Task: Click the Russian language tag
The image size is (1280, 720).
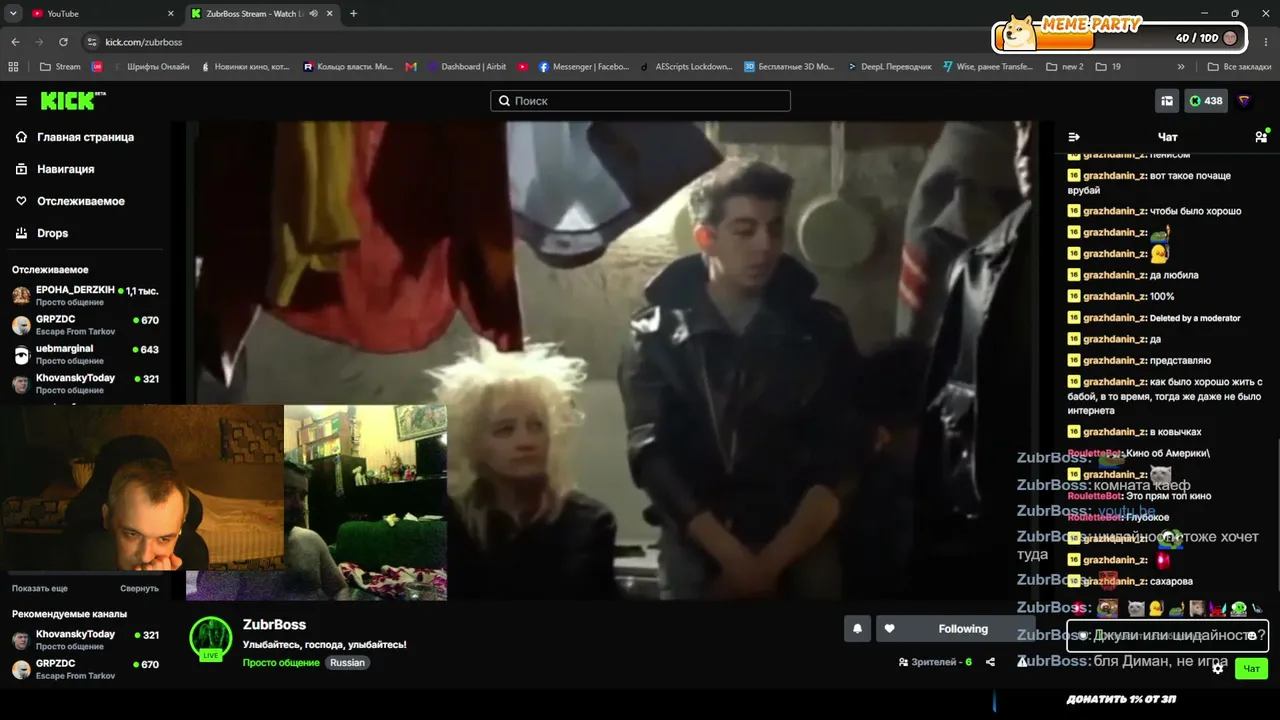Action: click(x=347, y=663)
